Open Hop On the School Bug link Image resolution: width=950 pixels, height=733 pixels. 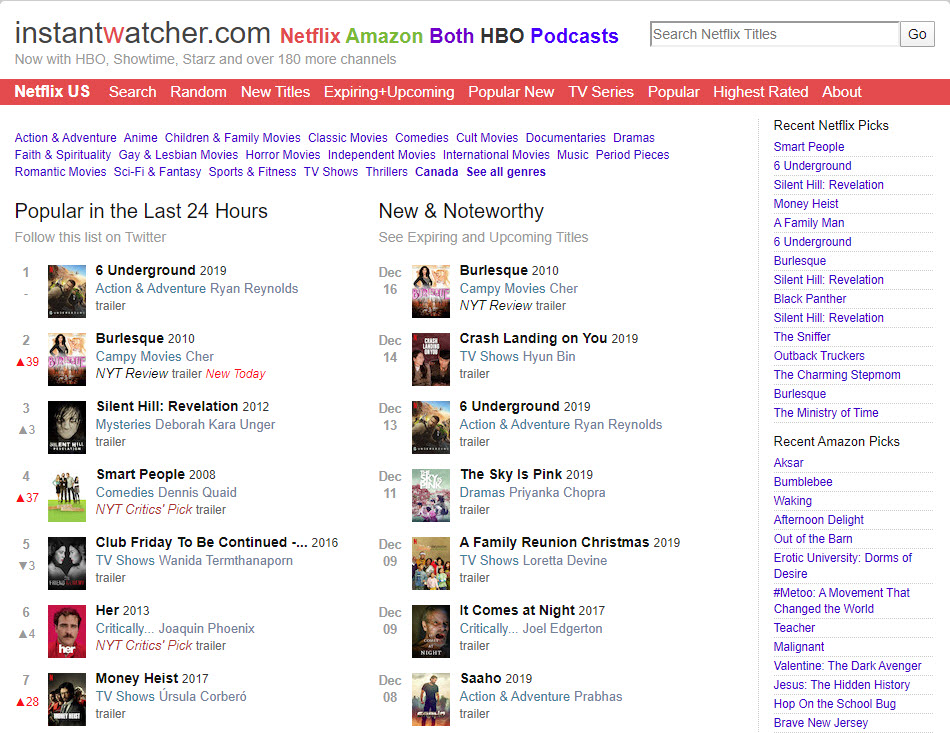coord(834,704)
